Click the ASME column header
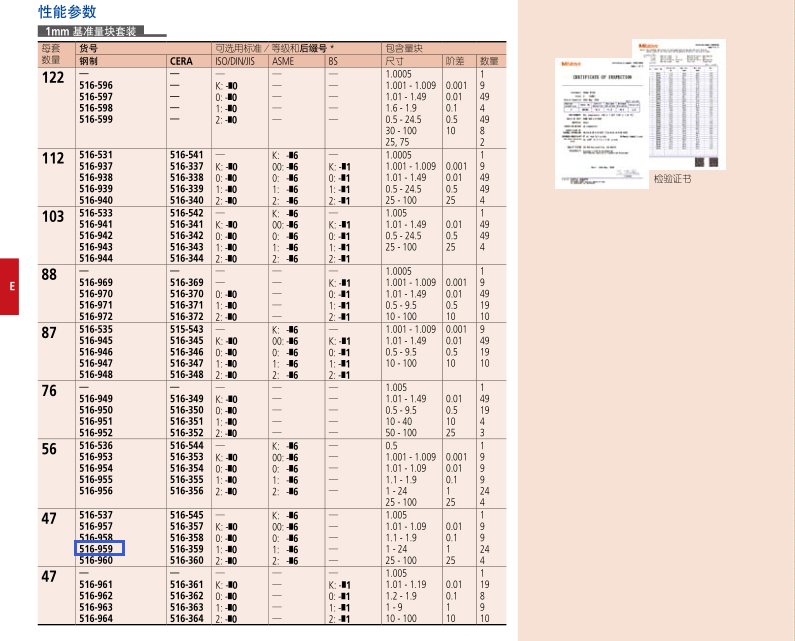Image resolution: width=795 pixels, height=641 pixels. click(282, 61)
